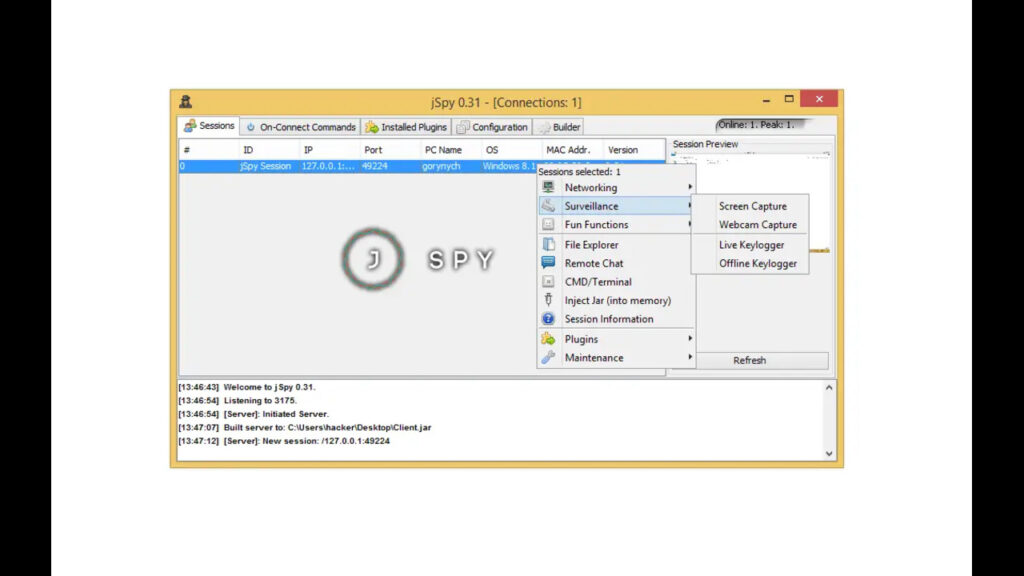Click the 'Listening to 3175' log line
1024x576 pixels.
(237, 400)
